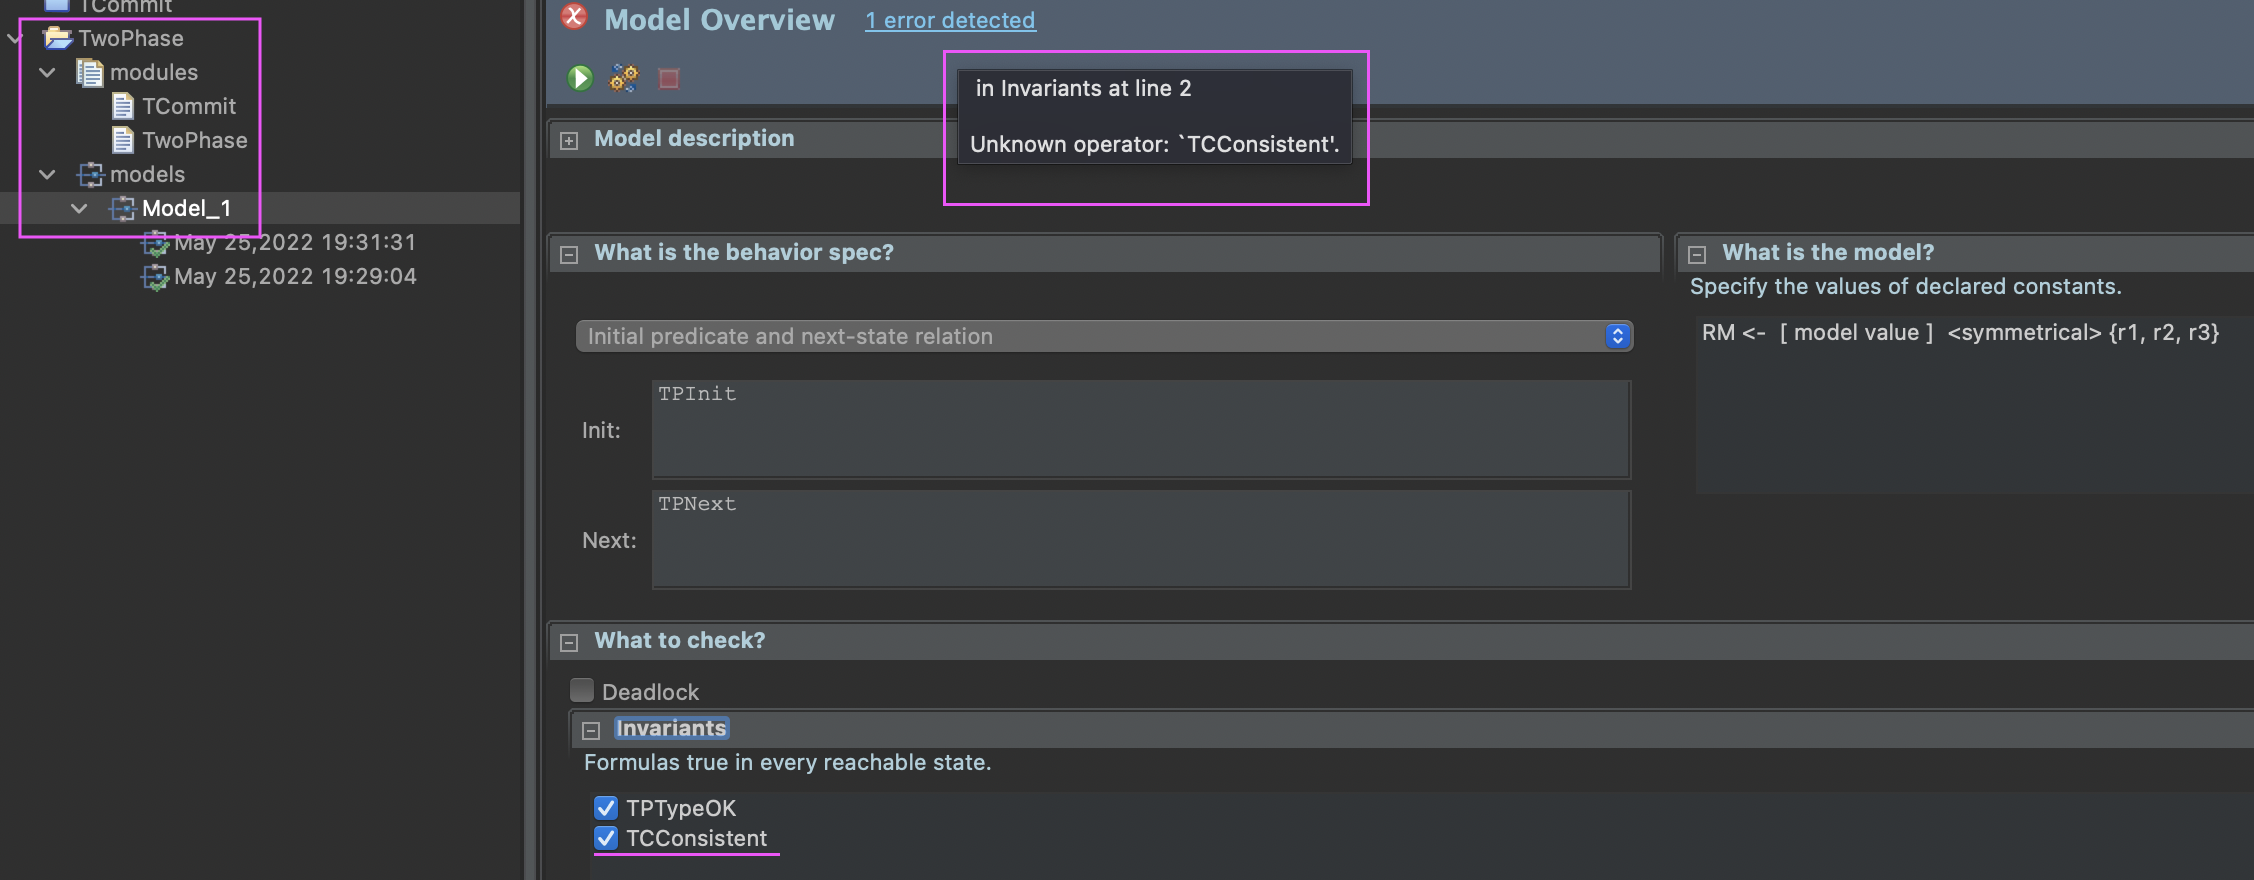2254x880 pixels.
Task: Stop TLC using the red square icon
Action: pyautogui.click(x=669, y=78)
